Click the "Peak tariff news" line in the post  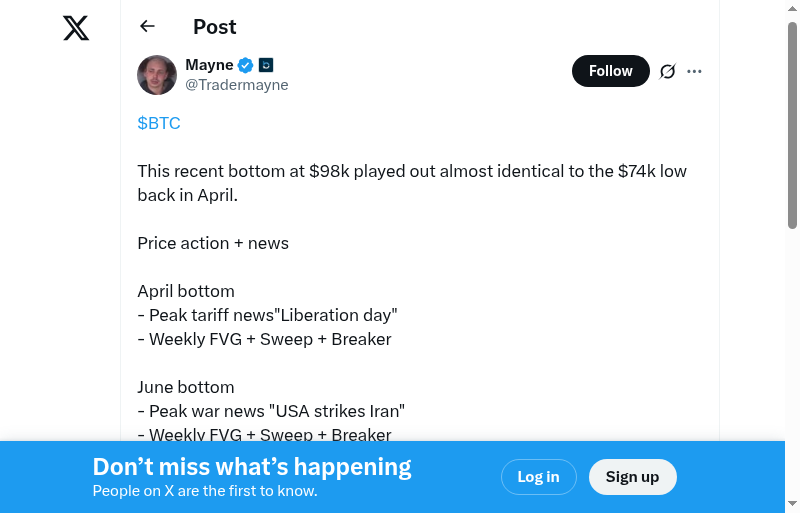point(267,315)
